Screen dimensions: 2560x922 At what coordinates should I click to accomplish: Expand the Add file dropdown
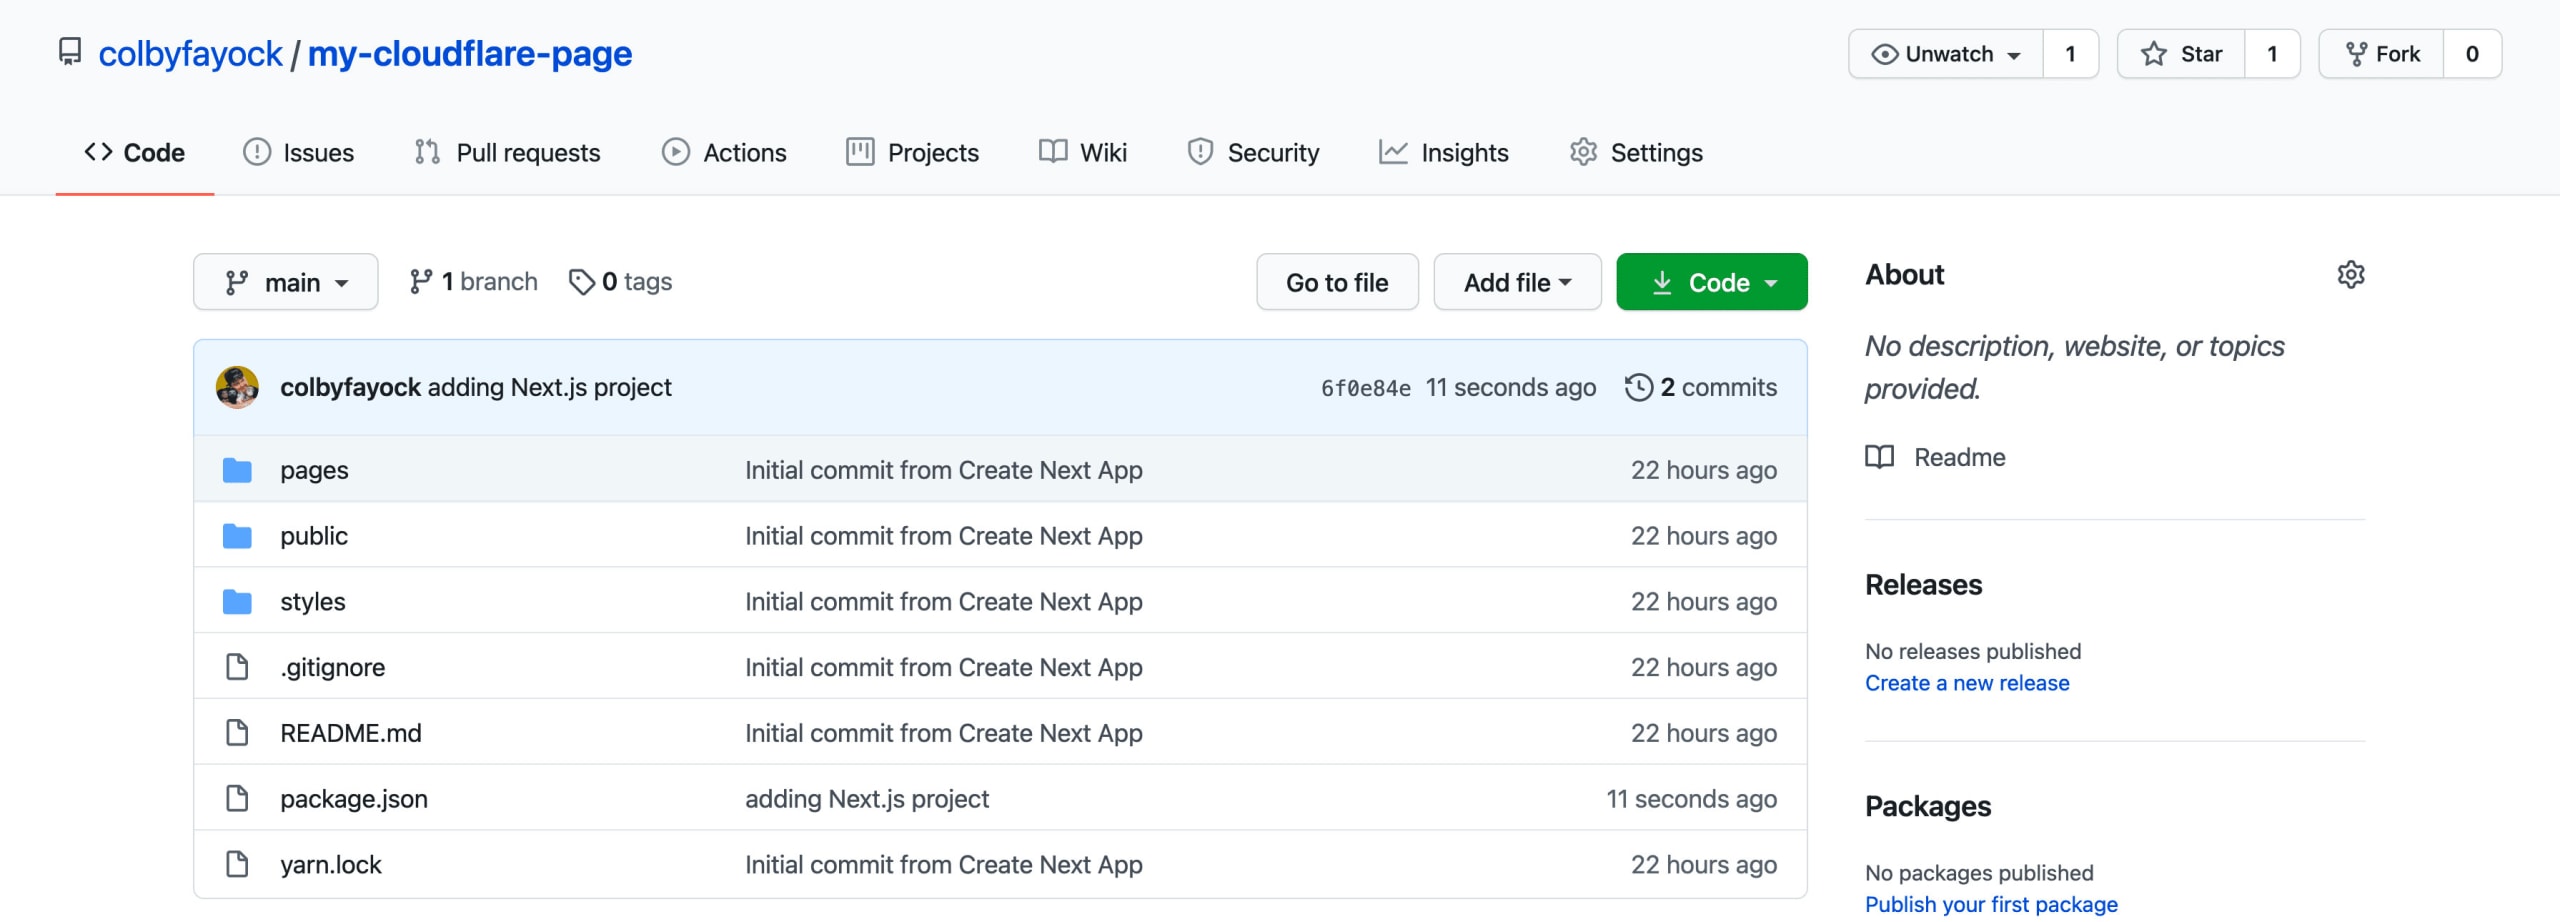(1517, 282)
